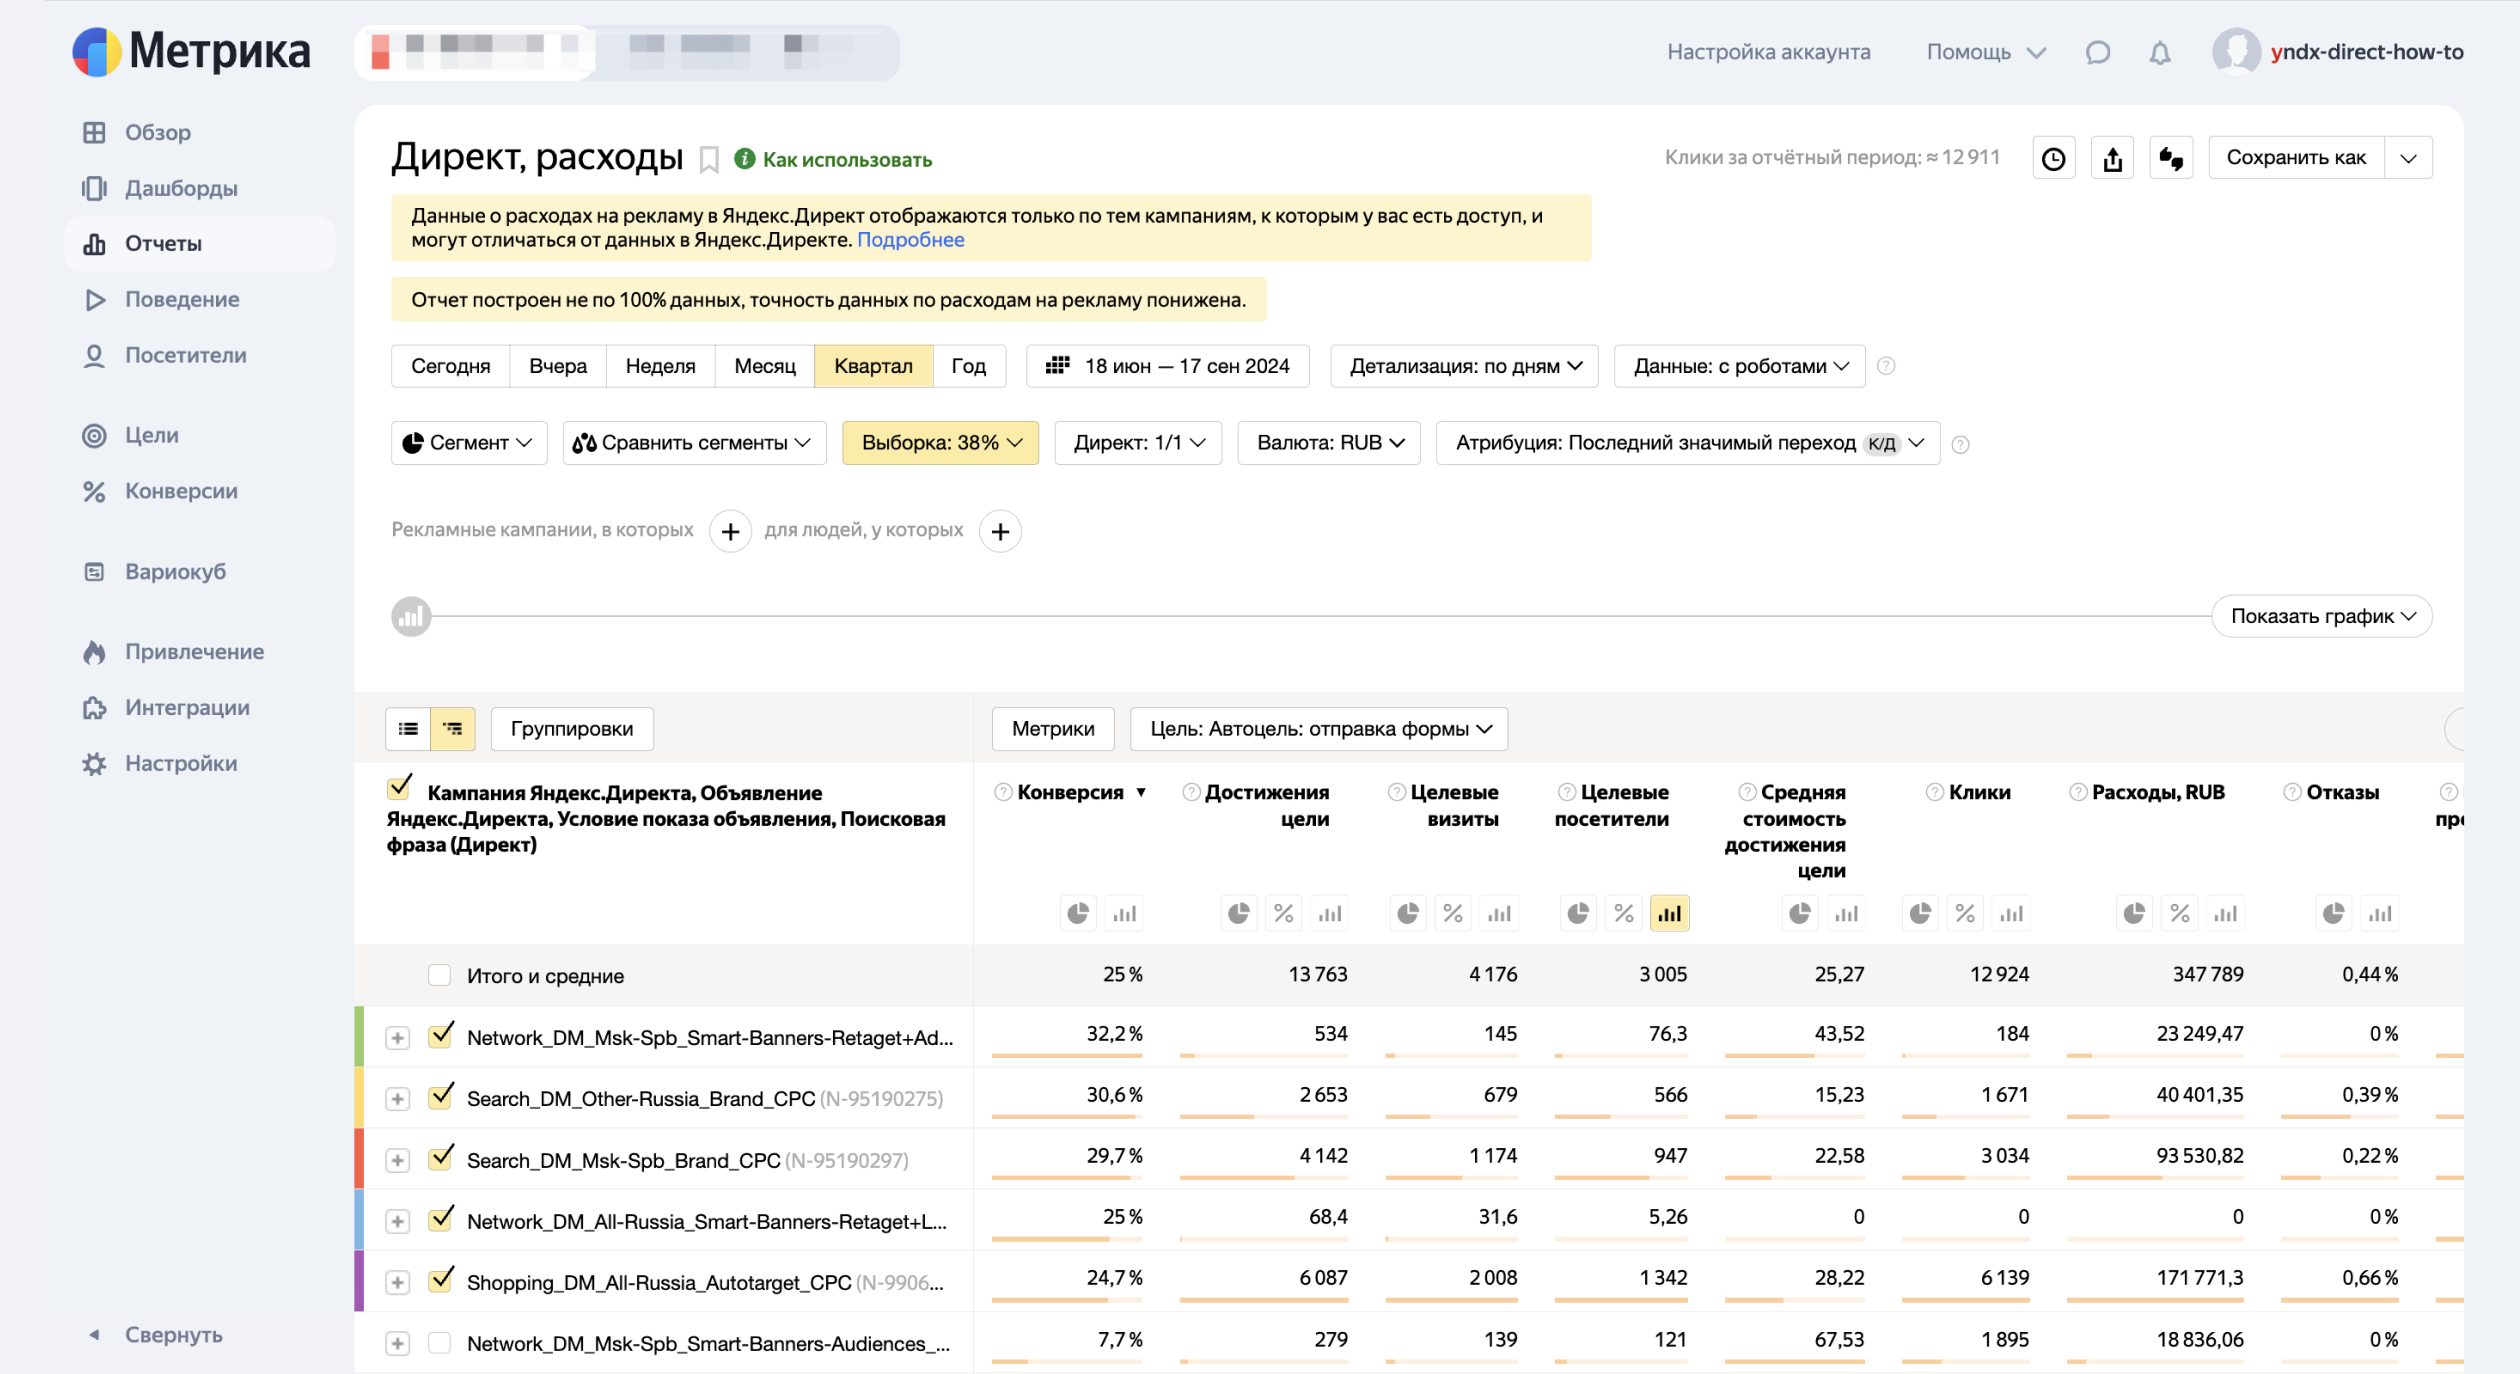Add condition for Рекламные кампании, в которых
Screen dimensions: 2520x1374
[730, 531]
